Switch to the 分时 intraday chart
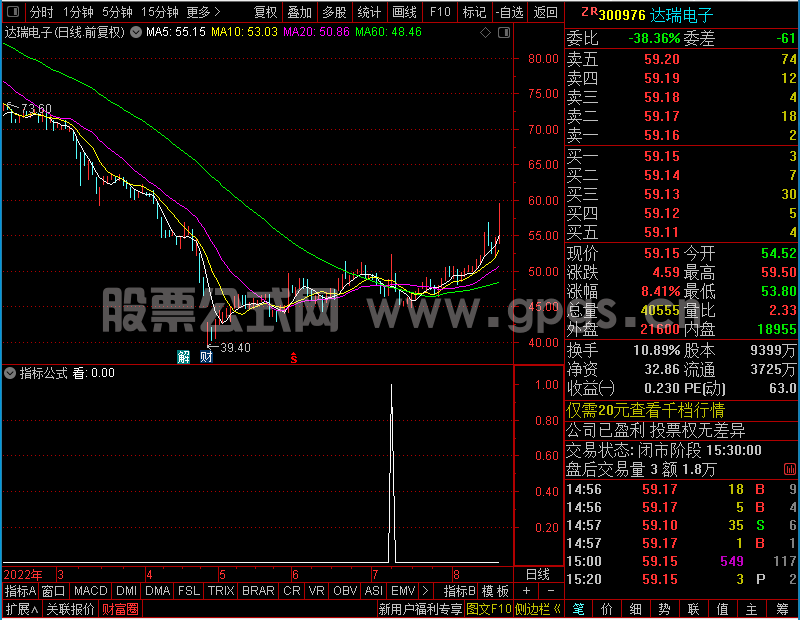 [x=41, y=12]
